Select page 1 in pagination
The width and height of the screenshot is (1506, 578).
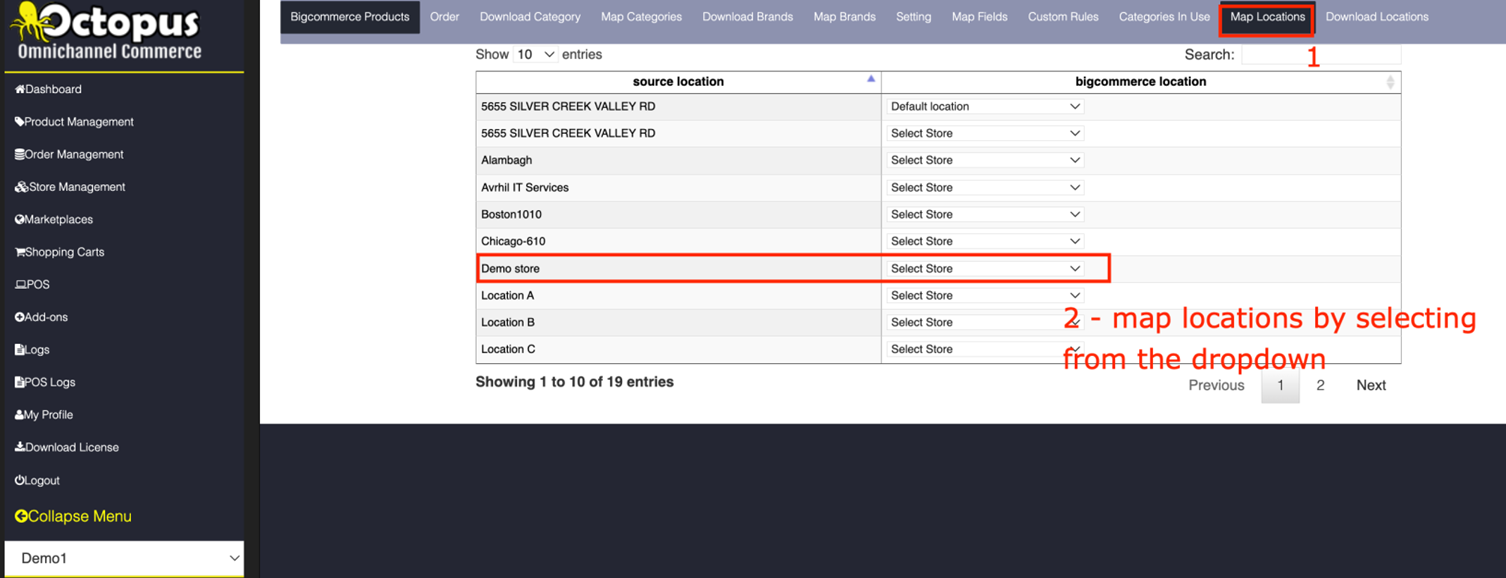coord(1280,385)
